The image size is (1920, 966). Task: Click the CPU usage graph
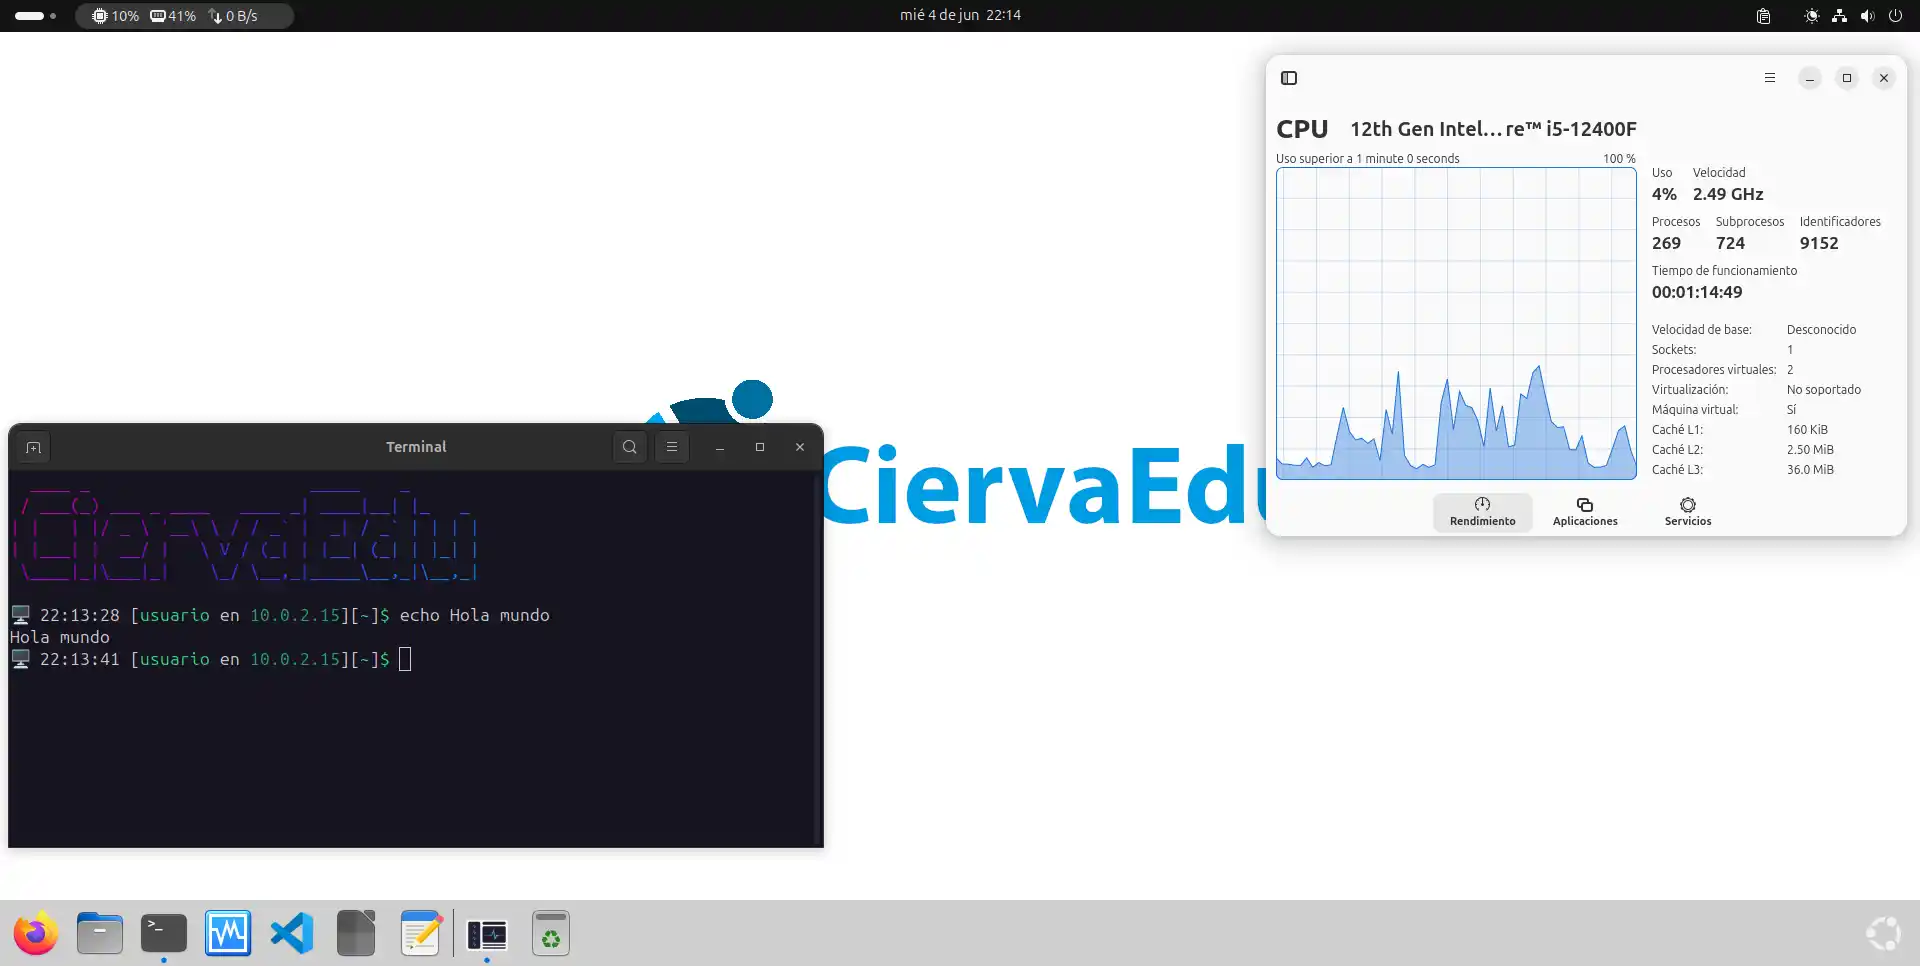[1455, 323]
